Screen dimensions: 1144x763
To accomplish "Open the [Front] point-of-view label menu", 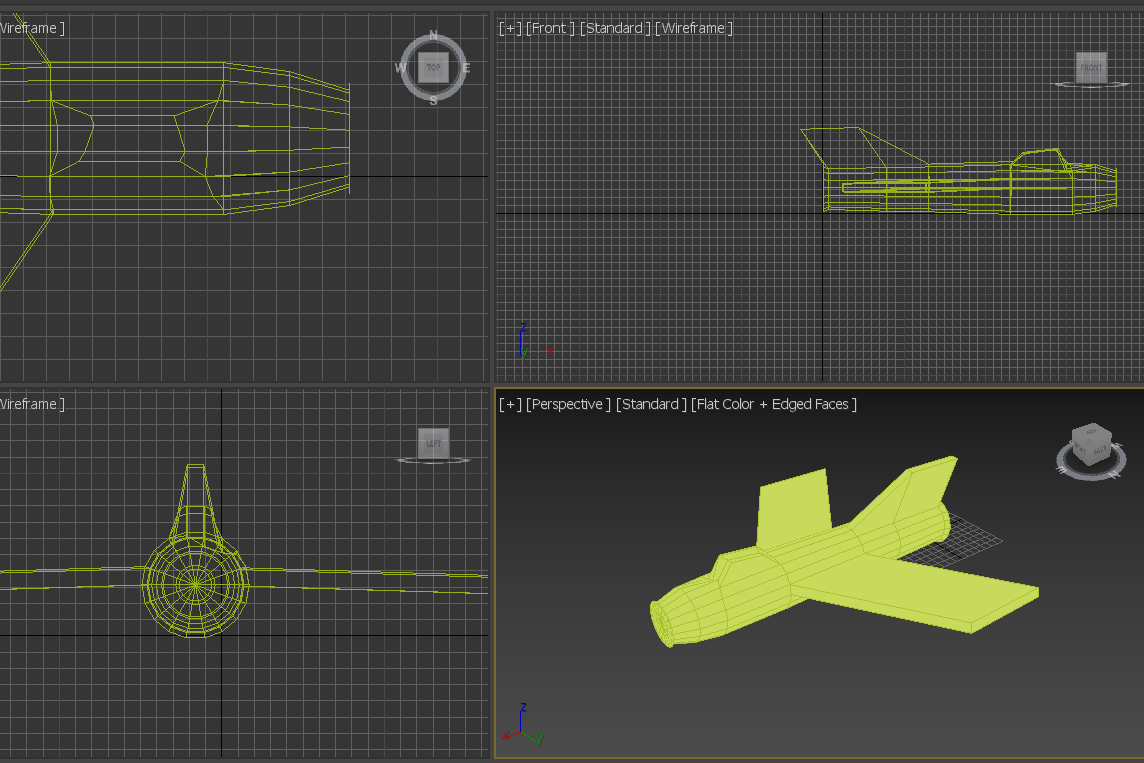I will pos(550,28).
